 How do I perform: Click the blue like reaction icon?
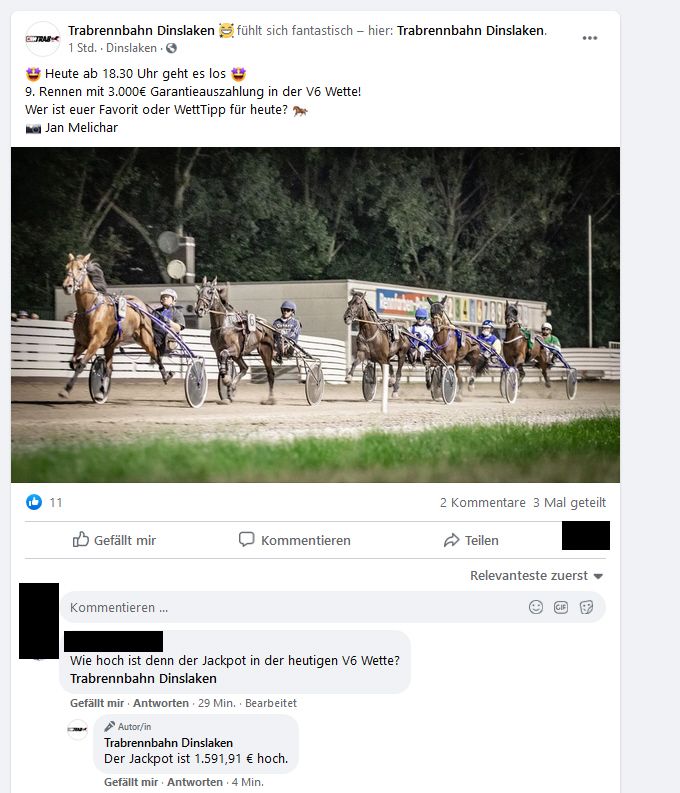coord(34,502)
